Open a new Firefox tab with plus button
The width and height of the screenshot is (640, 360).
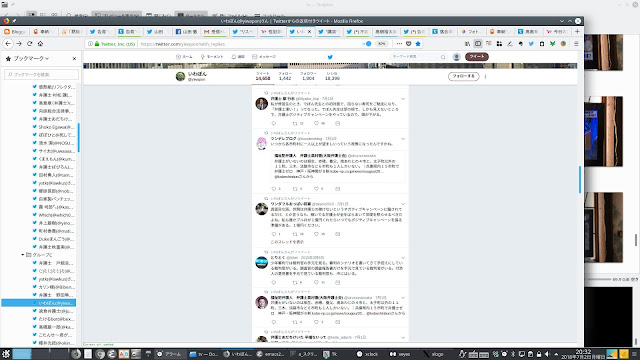[x=577, y=31]
